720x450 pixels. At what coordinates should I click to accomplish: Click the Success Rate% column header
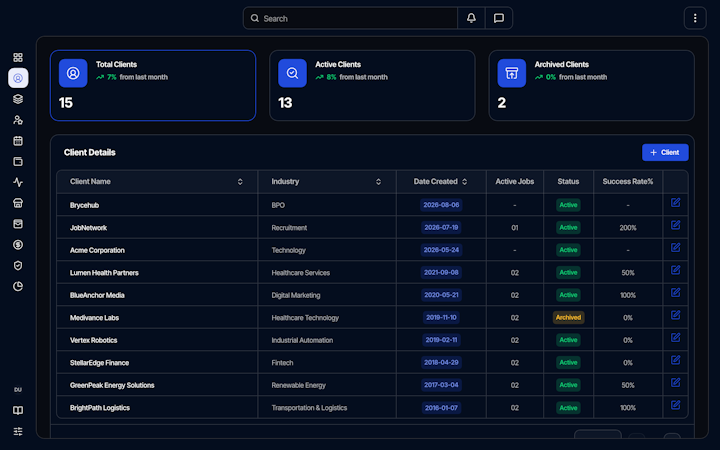click(628, 181)
